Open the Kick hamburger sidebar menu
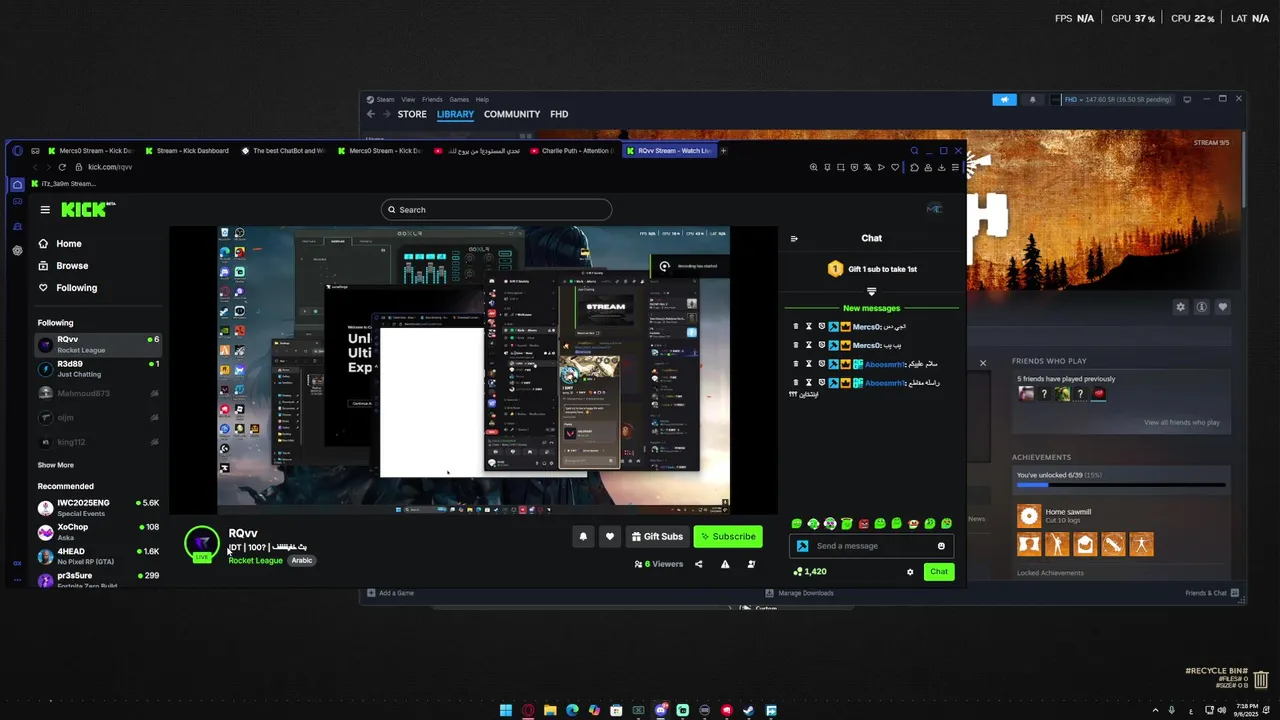1280x720 pixels. coord(45,210)
